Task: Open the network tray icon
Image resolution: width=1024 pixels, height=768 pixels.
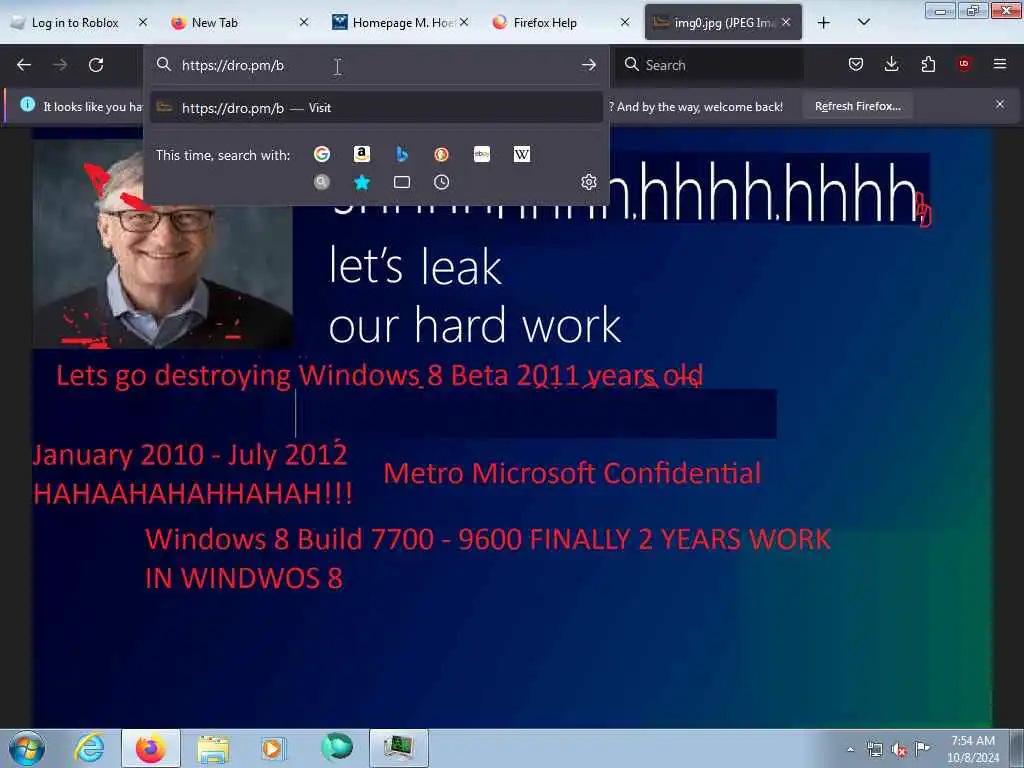Action: (875, 750)
